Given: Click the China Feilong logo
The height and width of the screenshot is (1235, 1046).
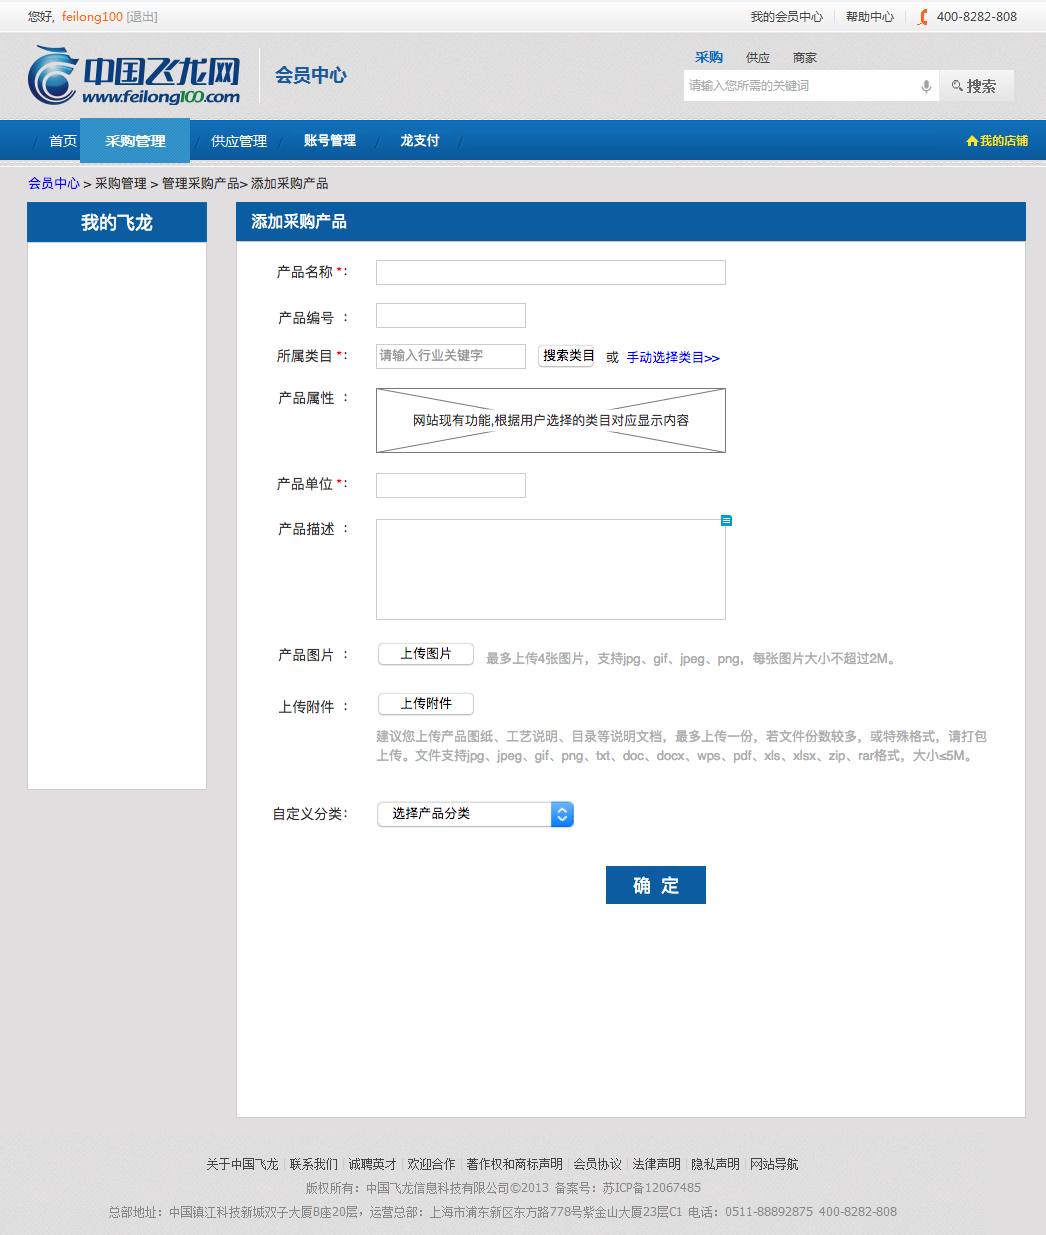Looking at the screenshot, I should point(134,75).
